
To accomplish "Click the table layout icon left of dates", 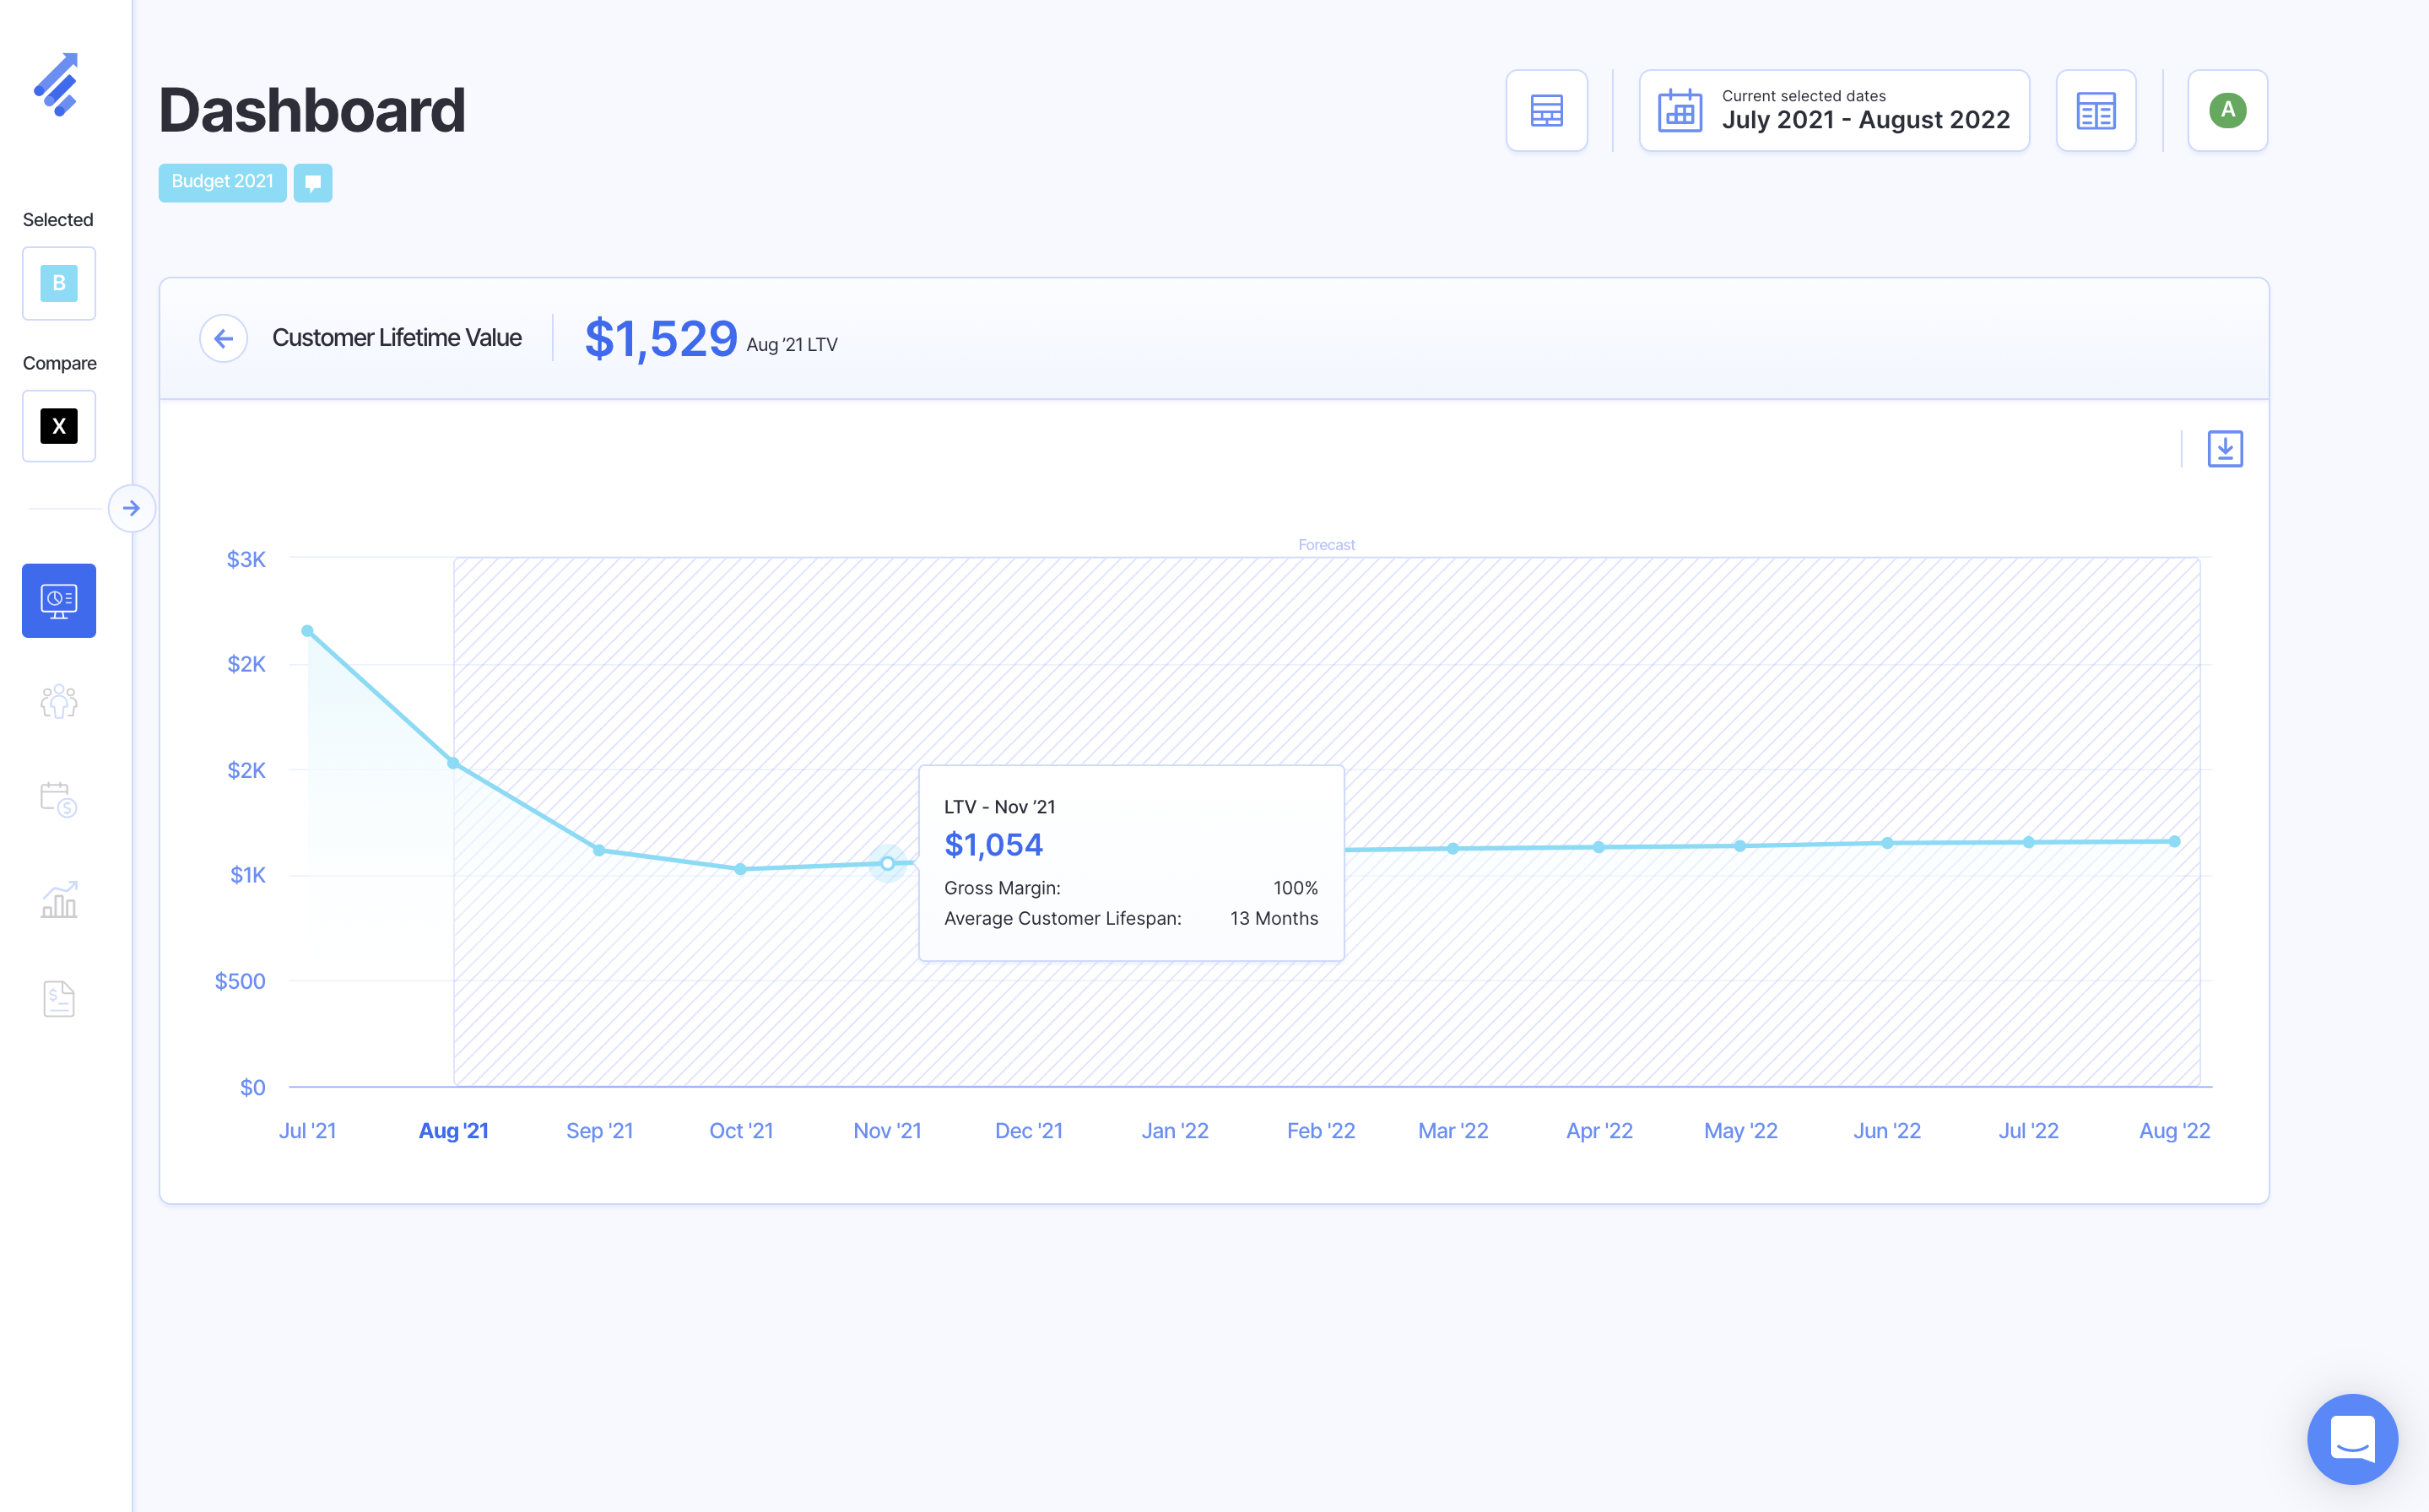I will 1546,111.
